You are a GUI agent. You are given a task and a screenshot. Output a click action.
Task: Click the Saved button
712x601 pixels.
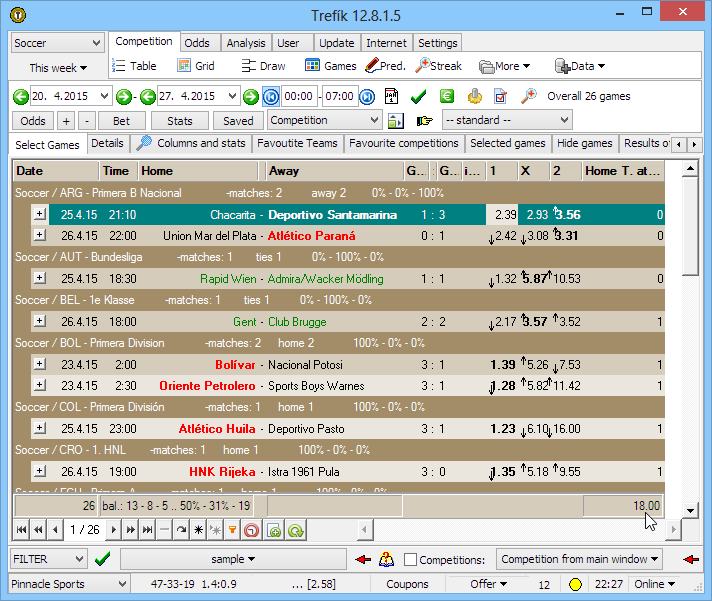pyautogui.click(x=238, y=120)
